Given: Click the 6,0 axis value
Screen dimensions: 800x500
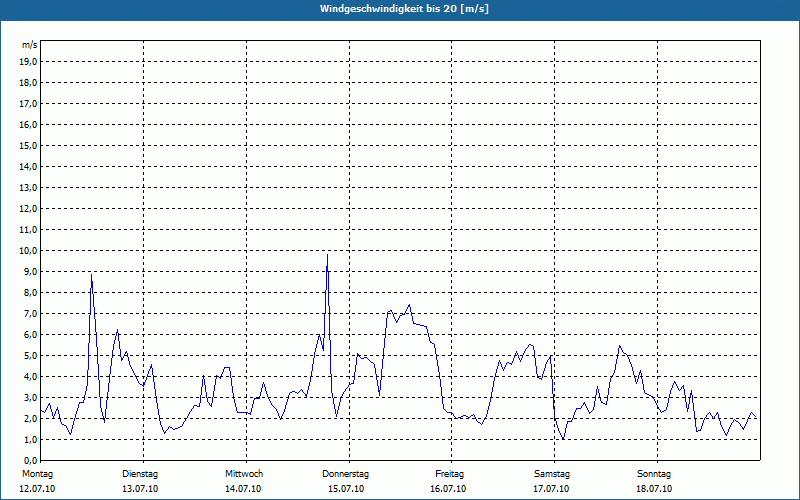Looking at the screenshot, I should 31,335.
